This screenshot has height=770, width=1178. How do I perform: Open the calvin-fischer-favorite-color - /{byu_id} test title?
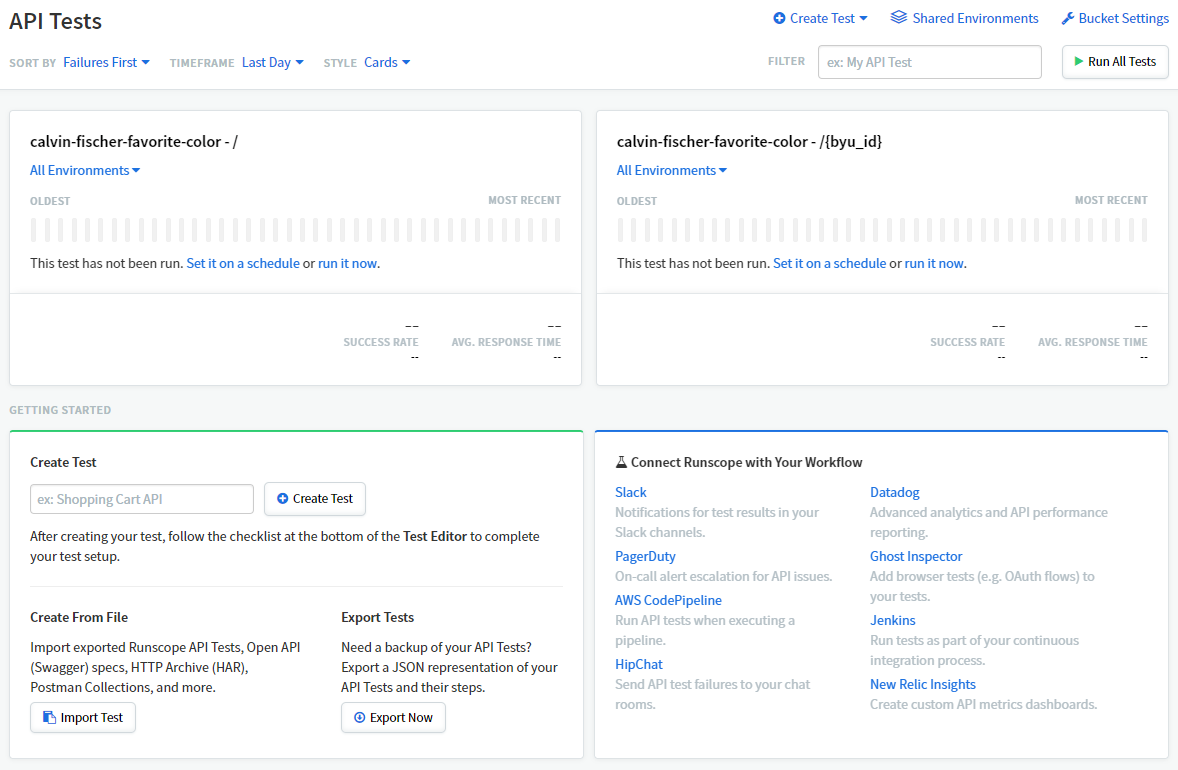tap(749, 141)
